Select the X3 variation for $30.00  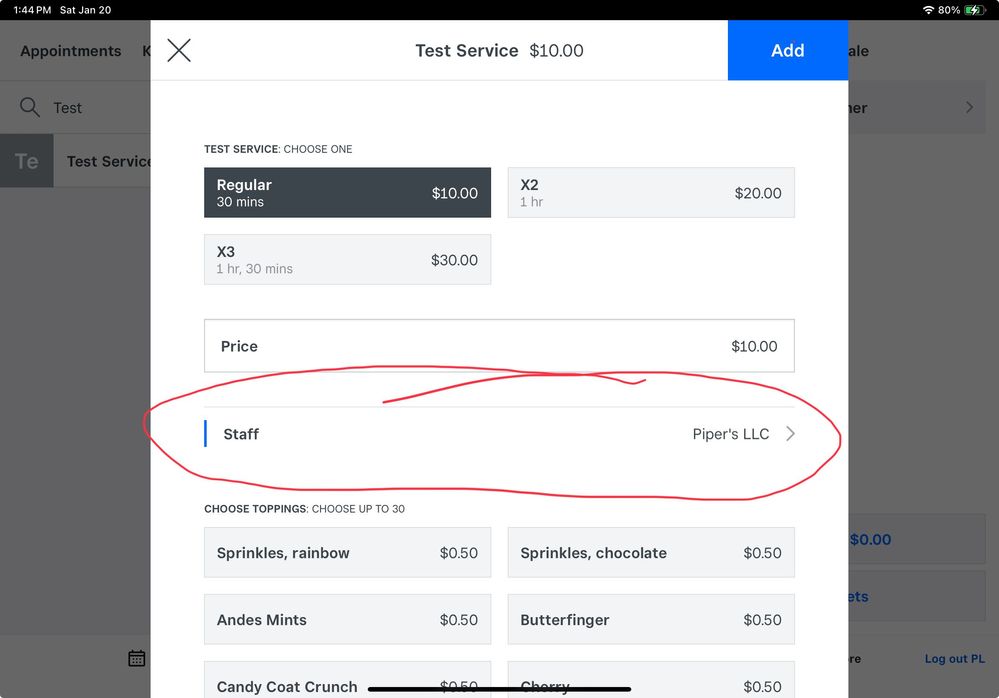click(x=347, y=260)
